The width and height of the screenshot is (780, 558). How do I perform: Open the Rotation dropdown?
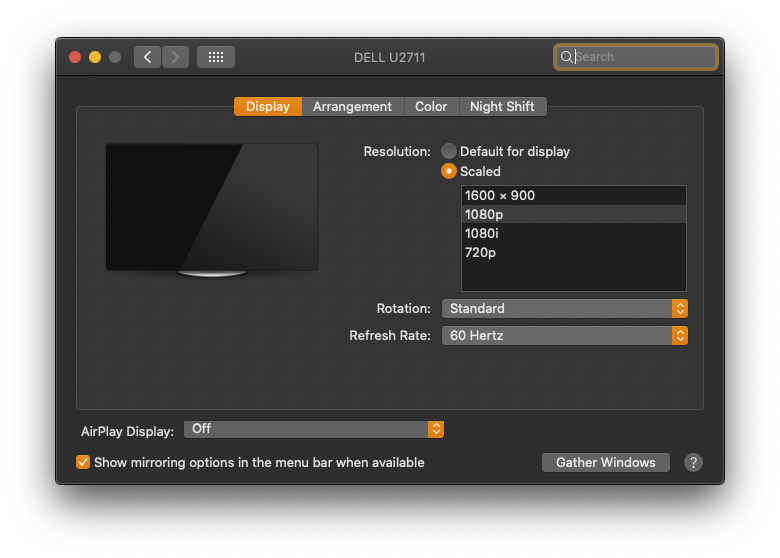pos(565,308)
